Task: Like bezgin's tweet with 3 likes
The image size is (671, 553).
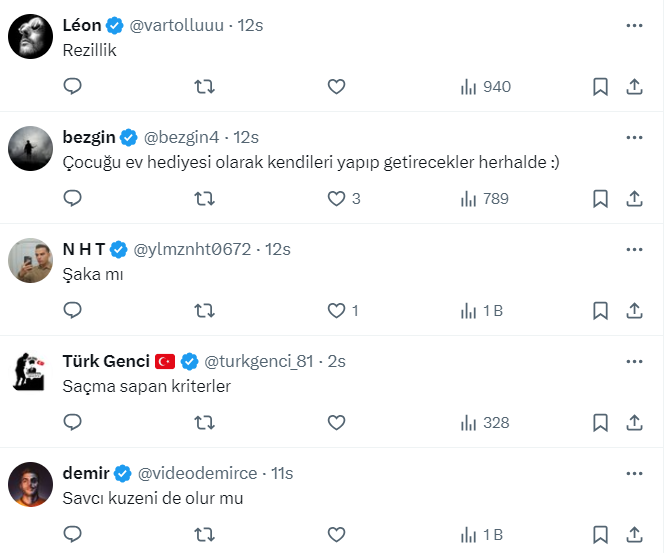Action: click(x=337, y=199)
